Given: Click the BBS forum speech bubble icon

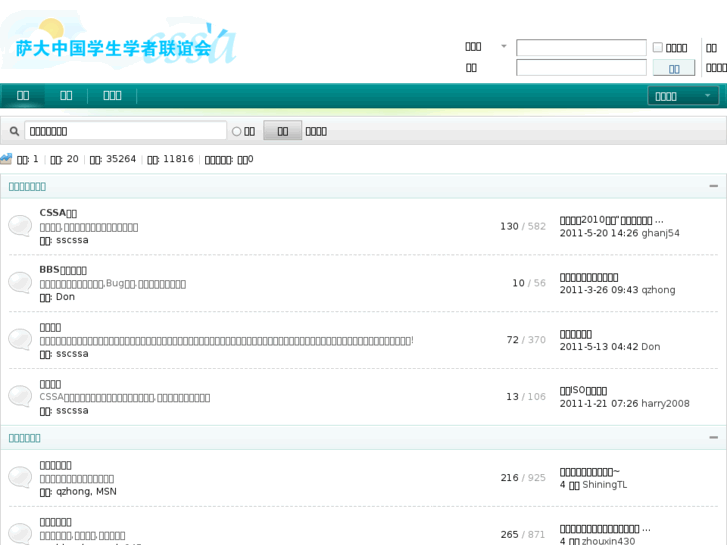Looking at the screenshot, I should coord(20,282).
